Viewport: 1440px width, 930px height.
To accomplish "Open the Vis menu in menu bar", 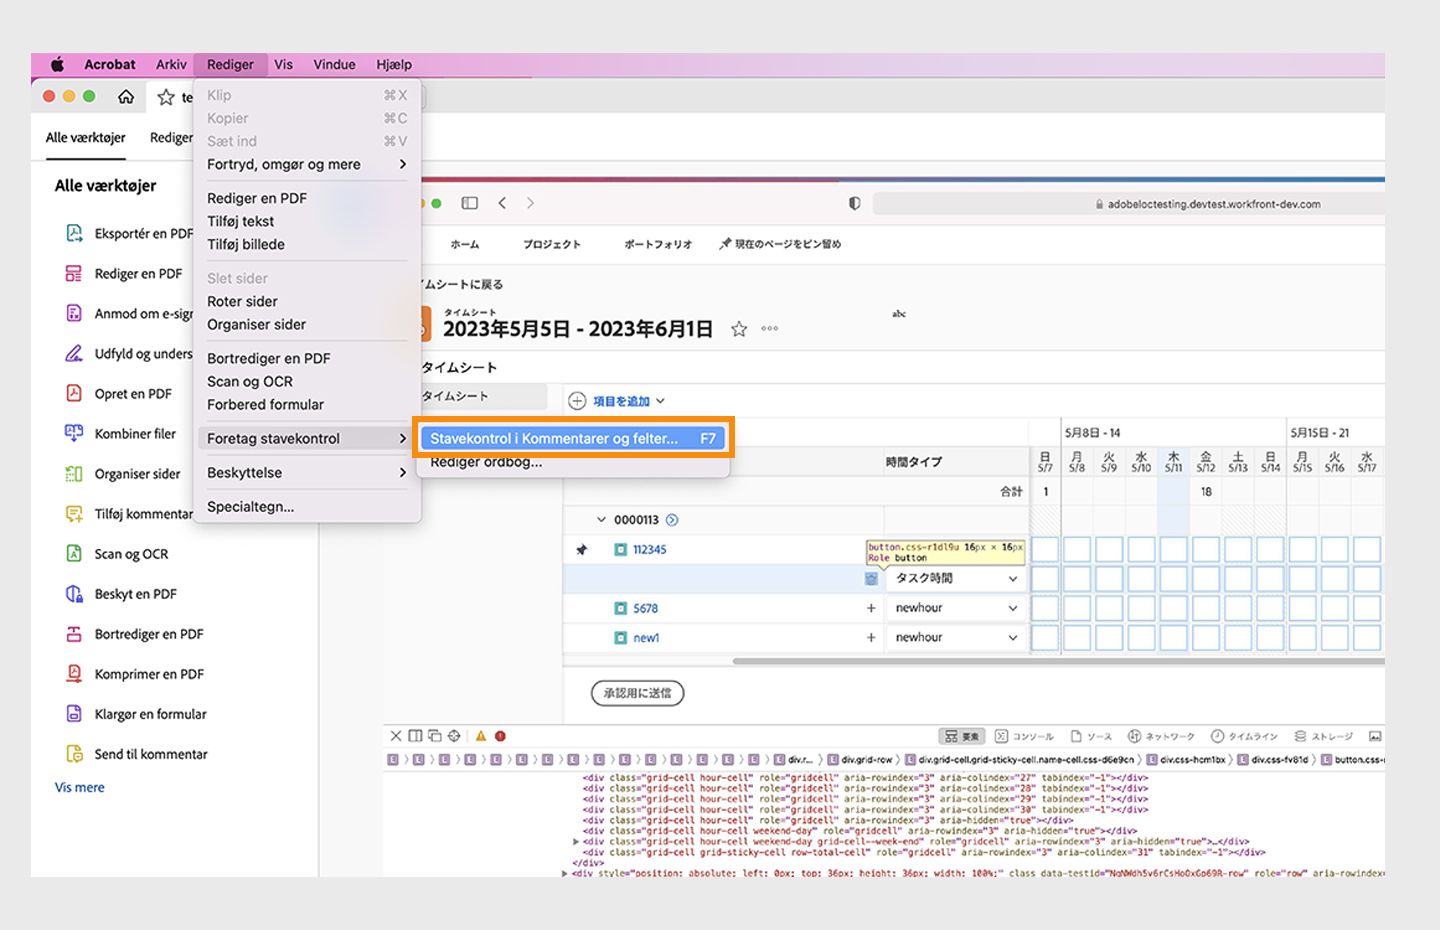I will pyautogui.click(x=284, y=64).
